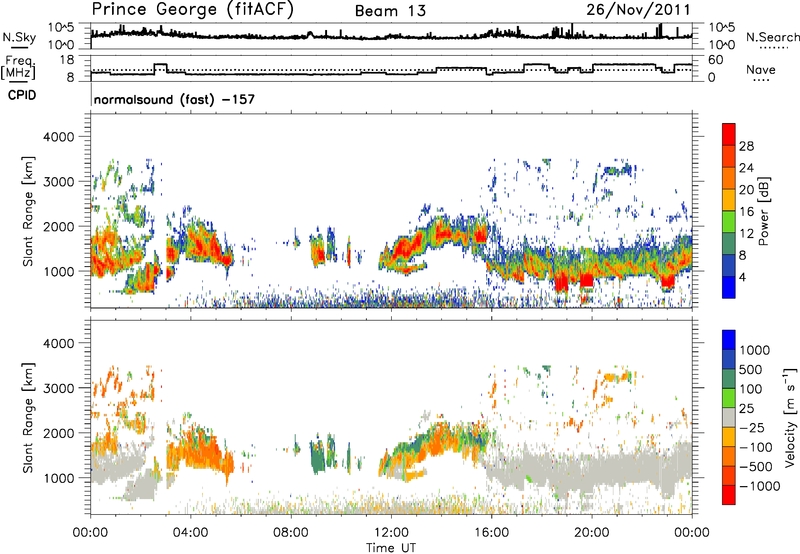Click the '-25' label on Velocity colorbar
Viewport: 800px width, 554px height.
click(752, 428)
